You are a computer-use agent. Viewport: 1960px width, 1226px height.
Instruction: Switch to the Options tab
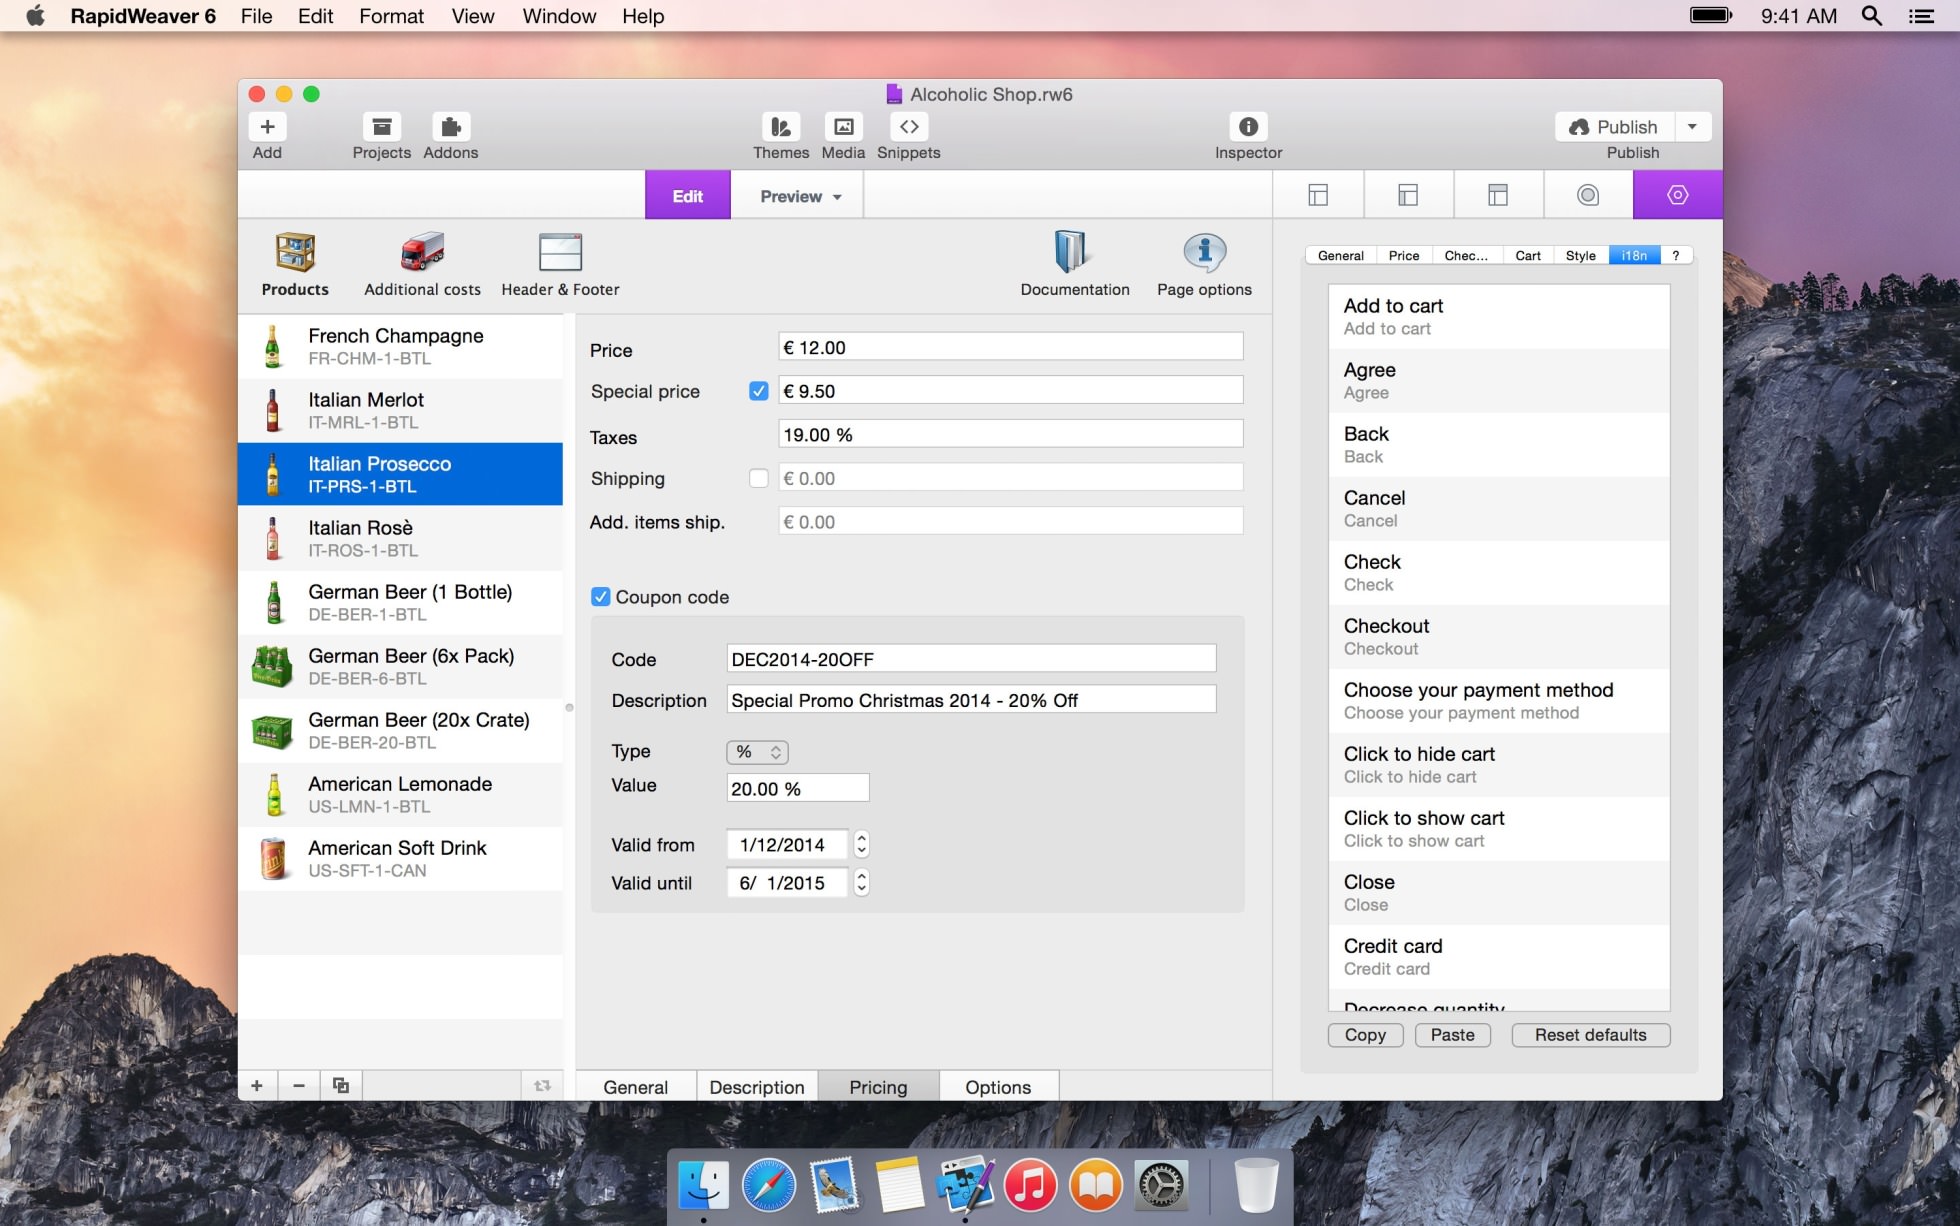(x=998, y=1087)
